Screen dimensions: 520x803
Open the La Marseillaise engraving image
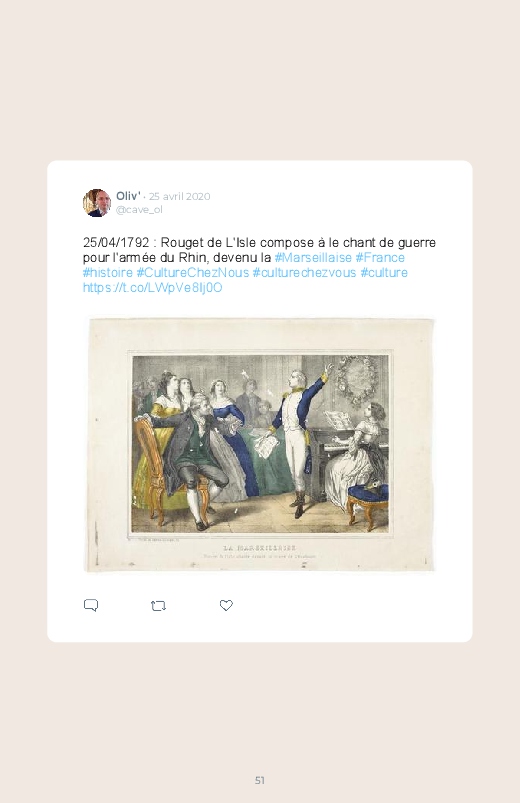[260, 445]
